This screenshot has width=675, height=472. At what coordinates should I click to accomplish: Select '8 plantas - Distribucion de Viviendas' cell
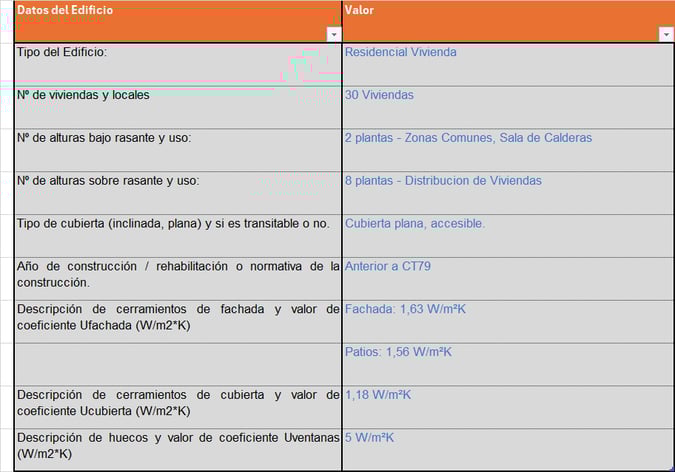pyautogui.click(x=508, y=193)
